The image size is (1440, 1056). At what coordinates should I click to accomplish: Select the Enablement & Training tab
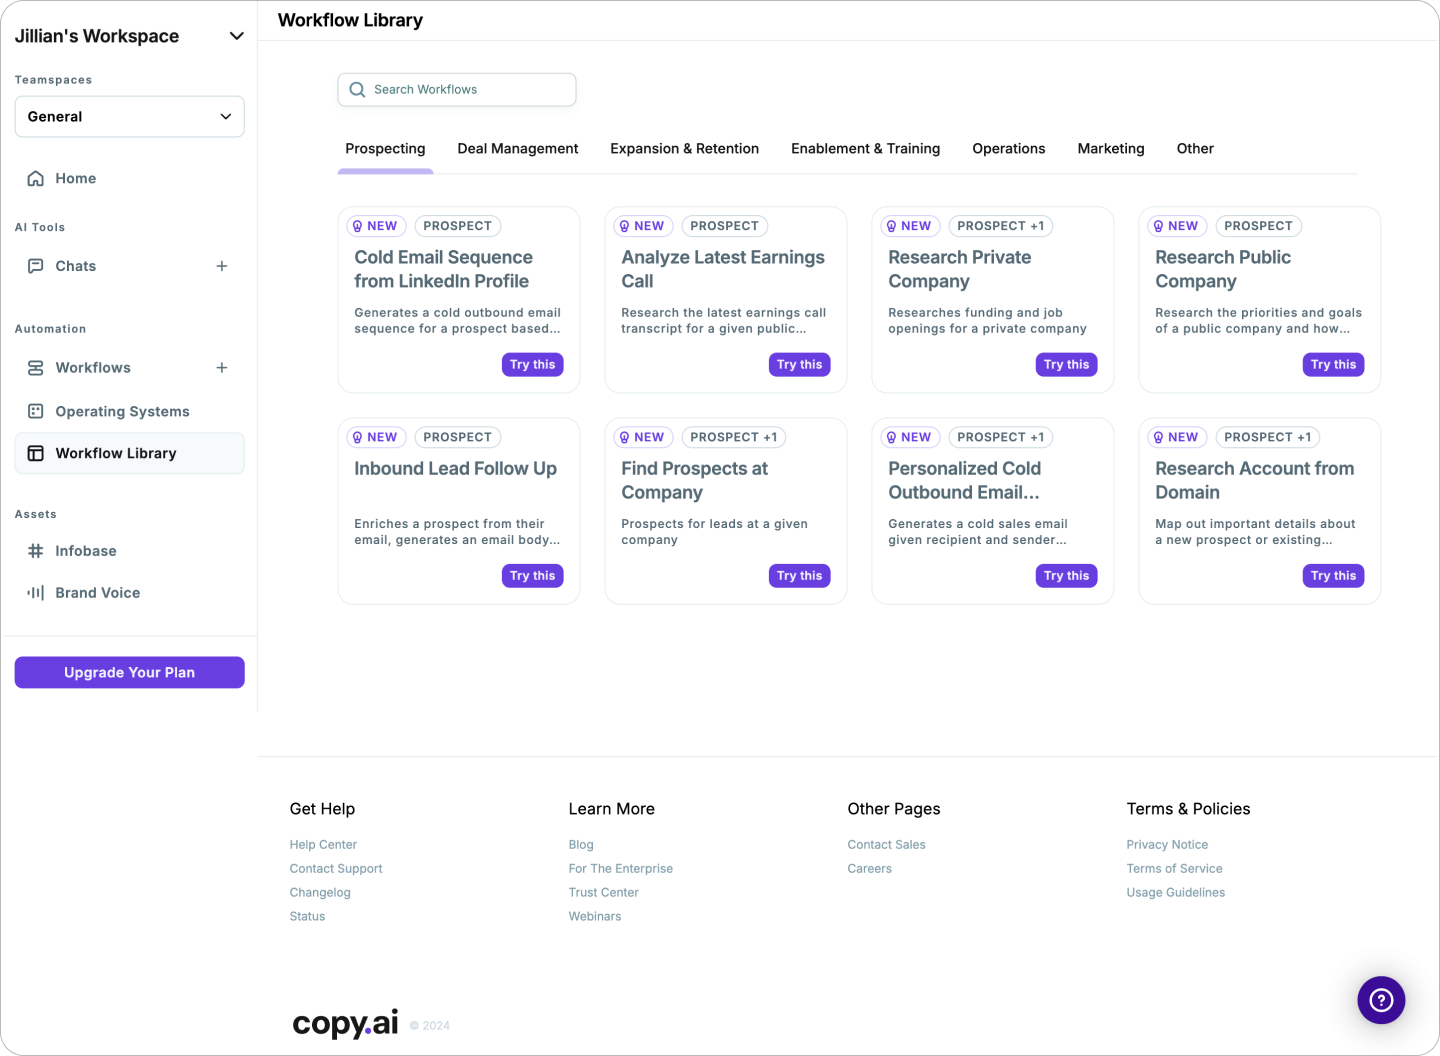[x=866, y=149]
